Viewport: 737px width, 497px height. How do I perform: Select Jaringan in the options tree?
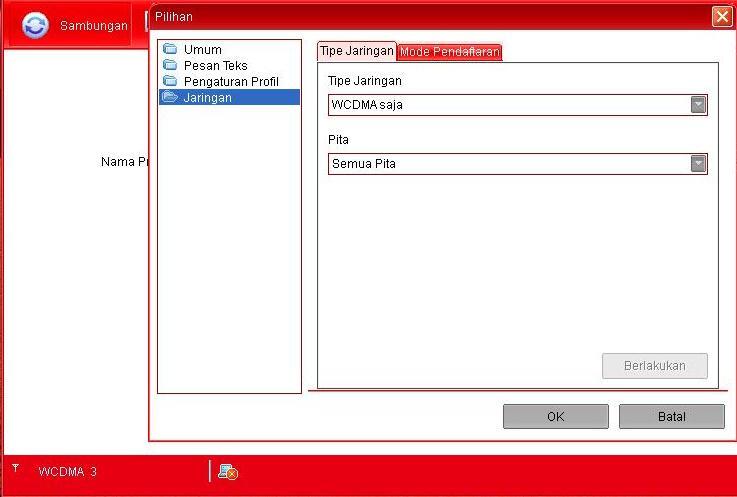229,97
